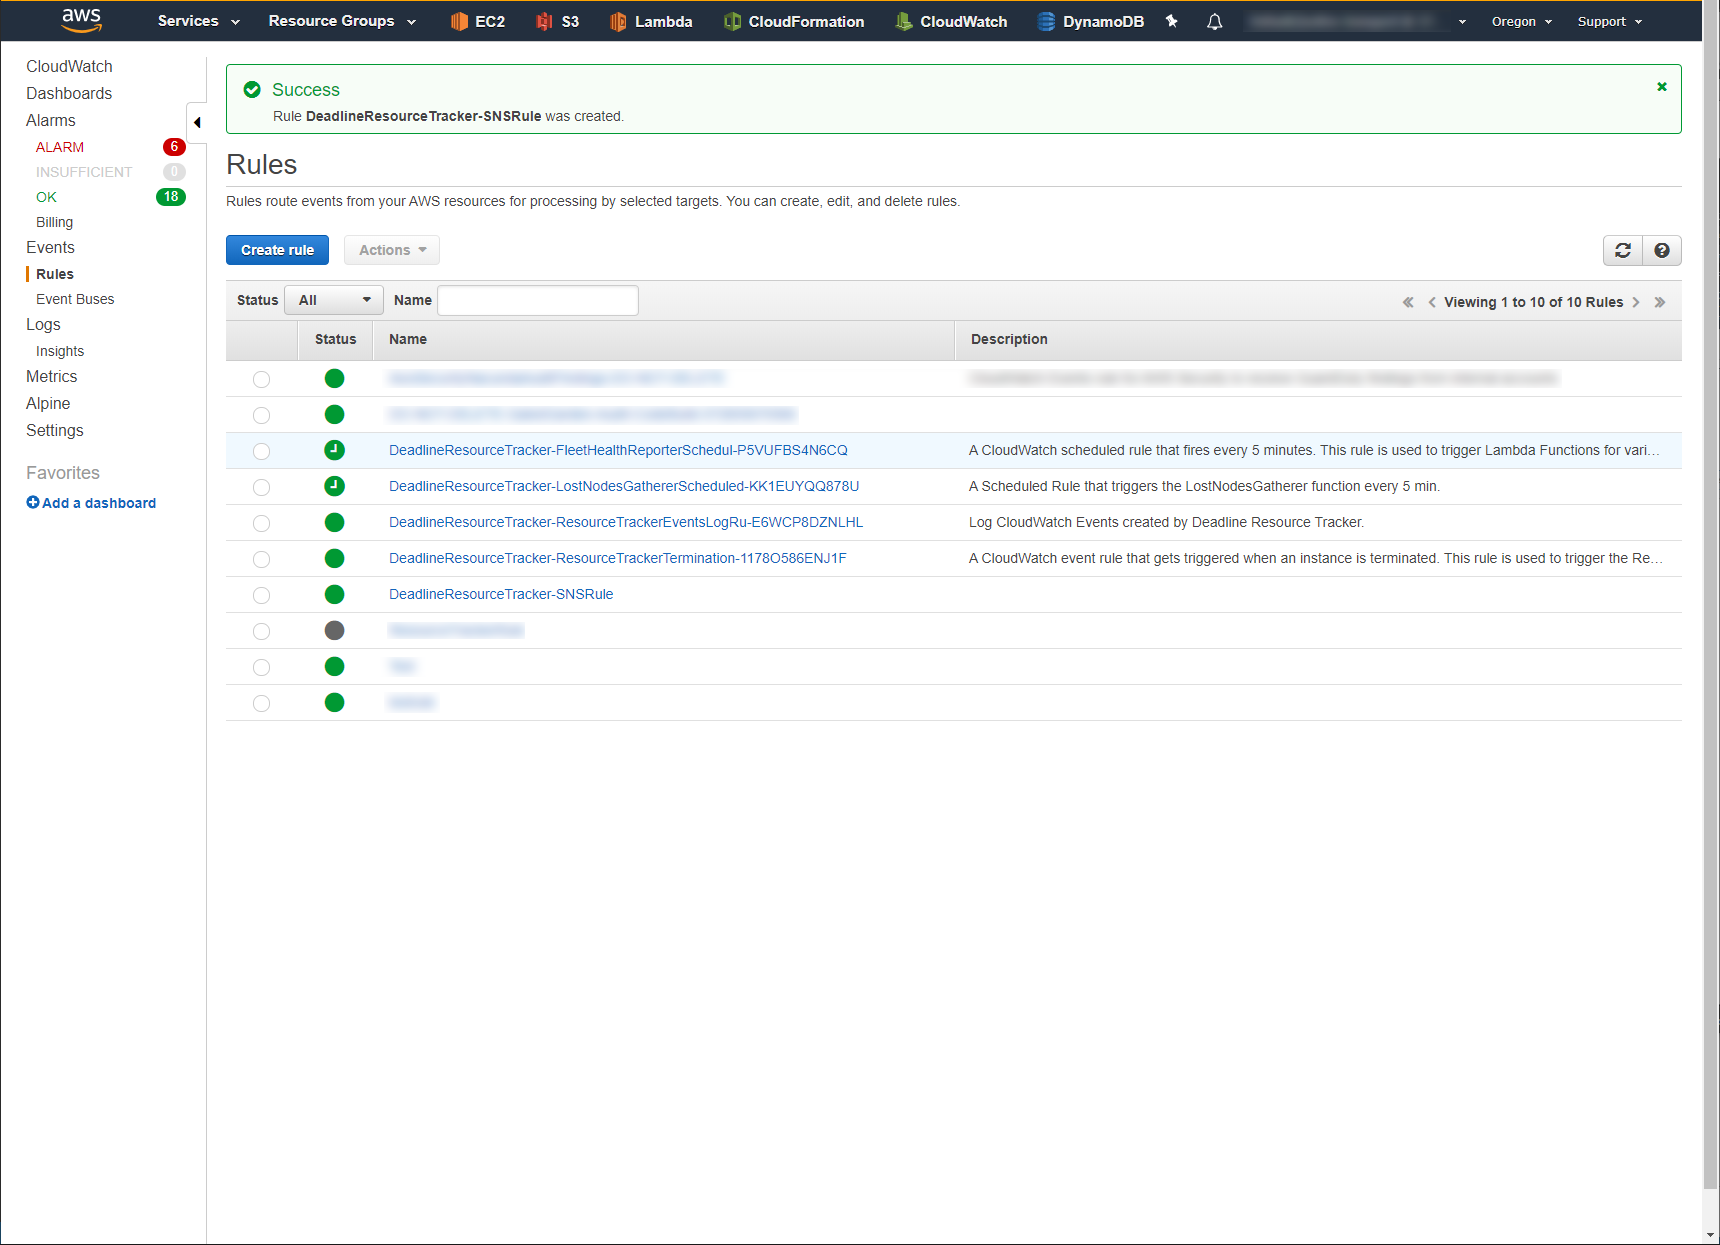Open the blurred account name dropdown
This screenshot has height=1245, width=1720.
click(x=1357, y=21)
